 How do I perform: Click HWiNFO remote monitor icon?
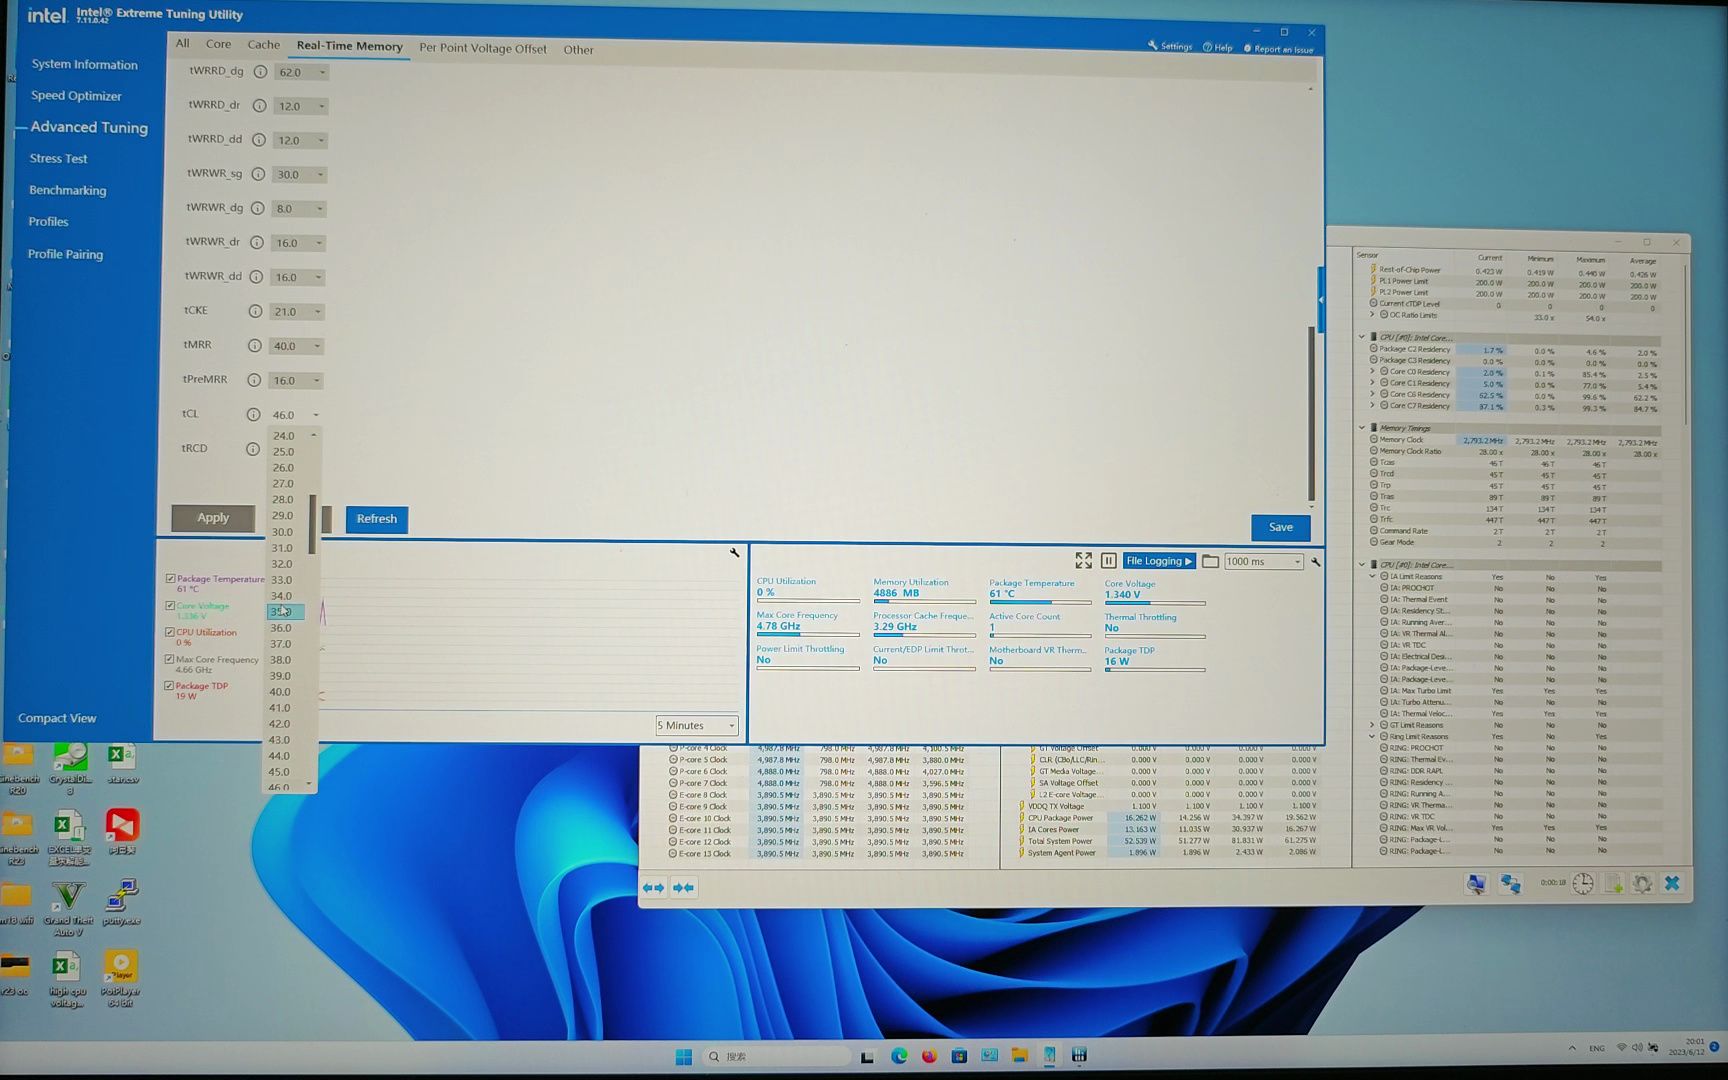click(1476, 884)
